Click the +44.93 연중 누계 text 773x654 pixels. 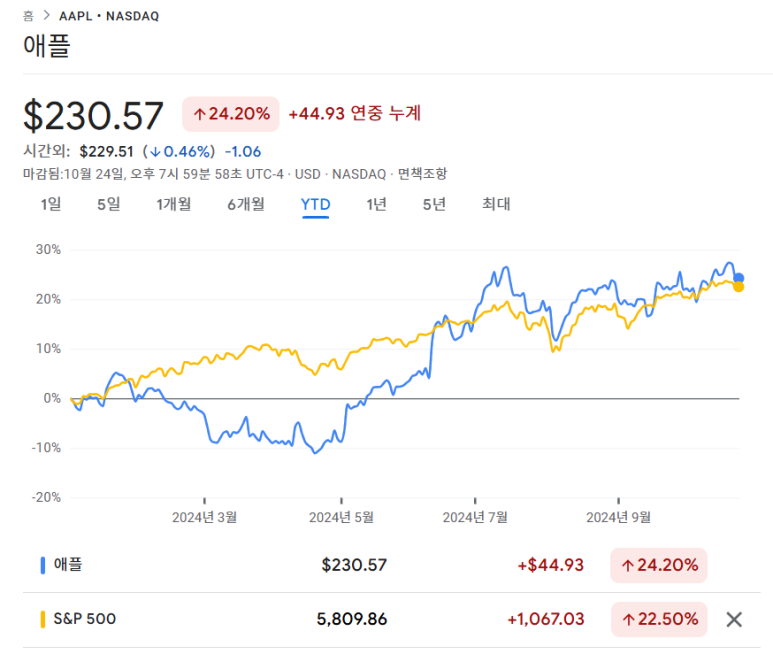pos(354,113)
